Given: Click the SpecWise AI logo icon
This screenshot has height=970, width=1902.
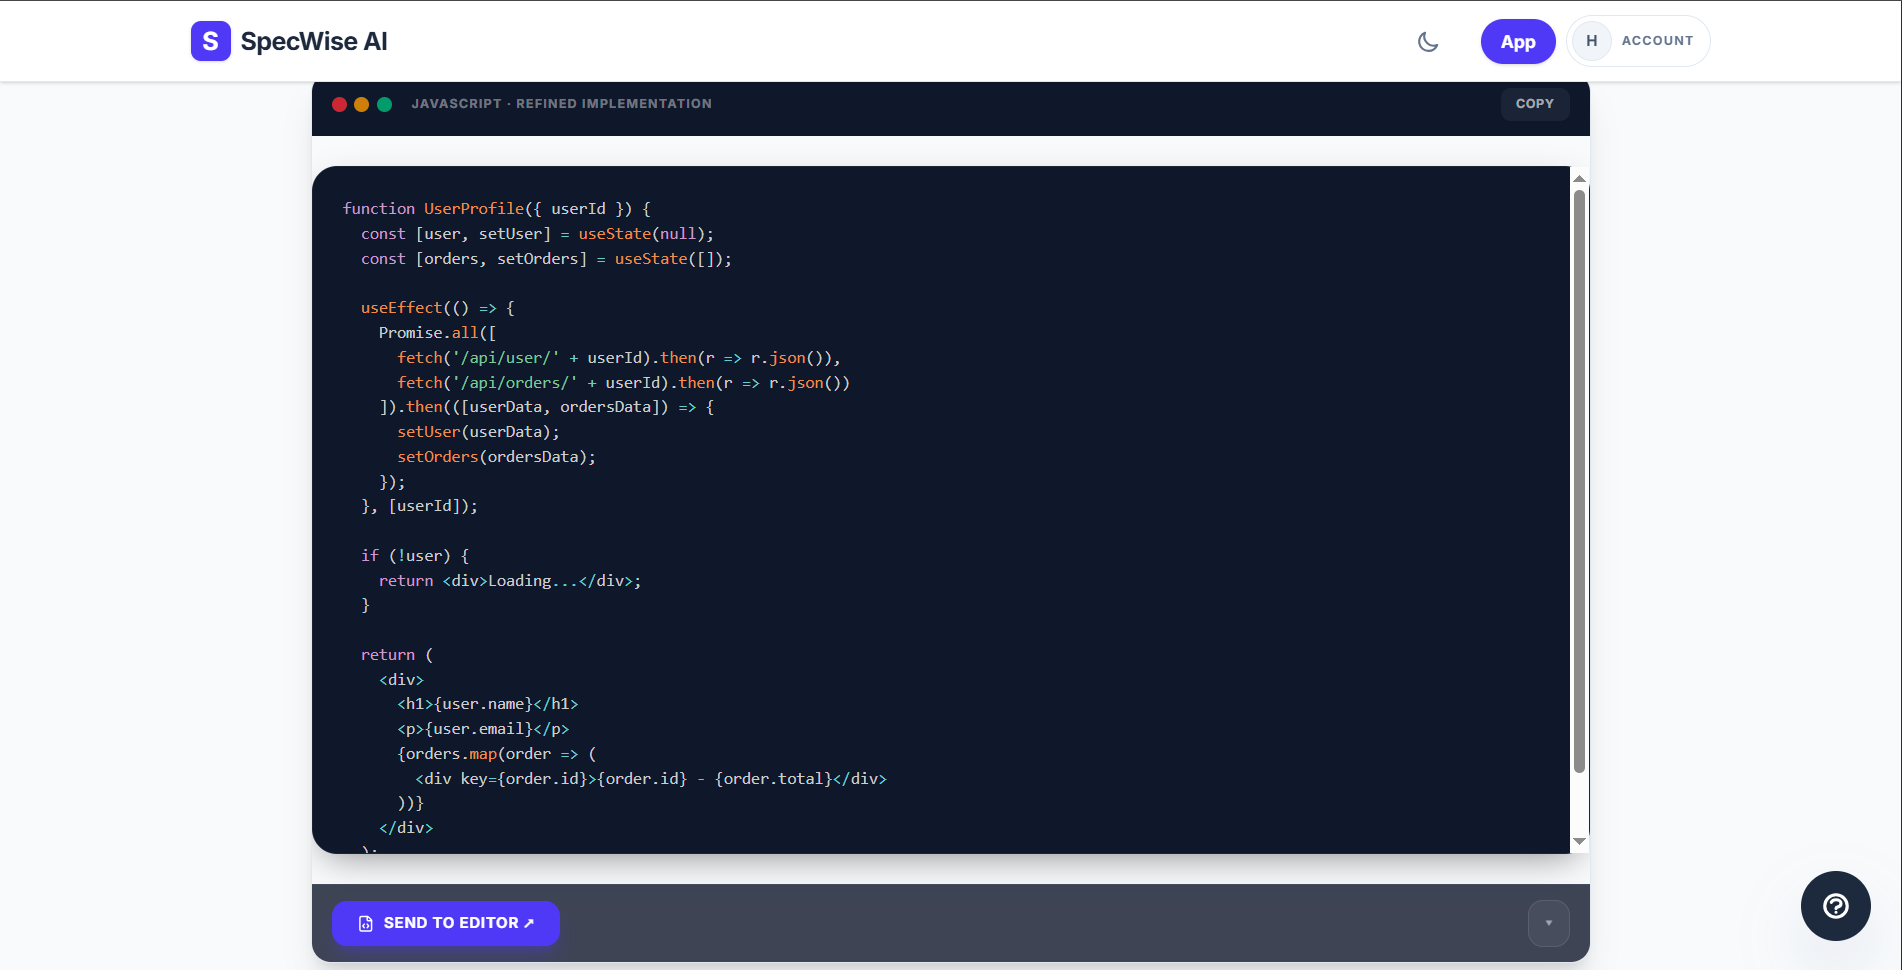Looking at the screenshot, I should tap(210, 41).
